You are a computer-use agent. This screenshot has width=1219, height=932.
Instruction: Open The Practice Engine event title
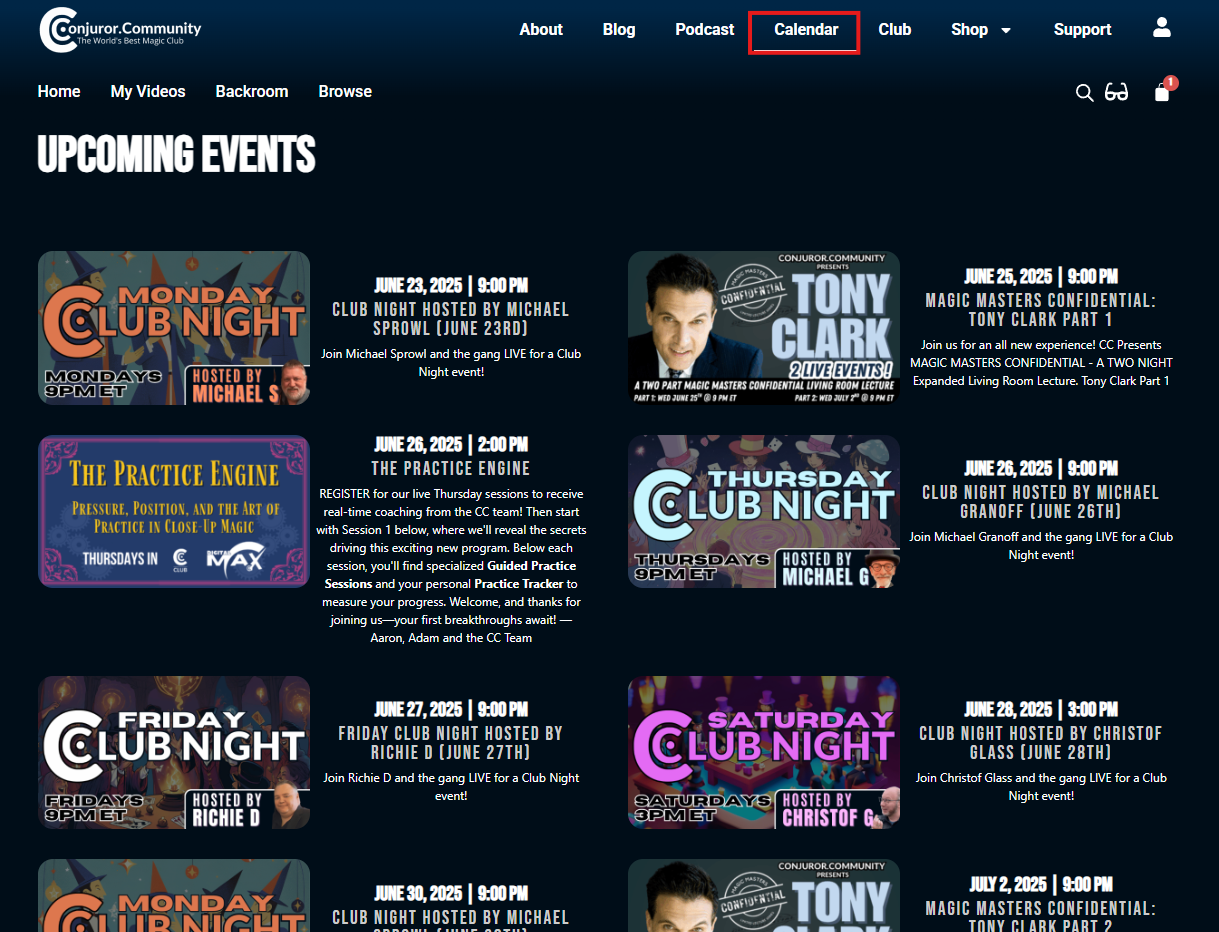[x=451, y=468]
